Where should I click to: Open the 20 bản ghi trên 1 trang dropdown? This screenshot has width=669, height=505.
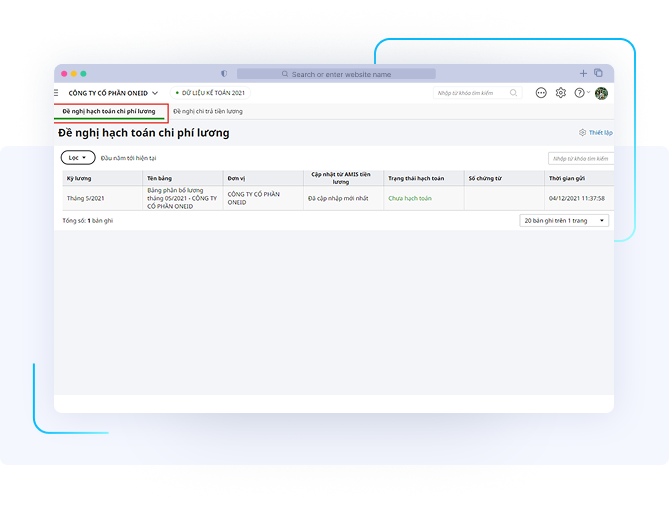pos(564,220)
